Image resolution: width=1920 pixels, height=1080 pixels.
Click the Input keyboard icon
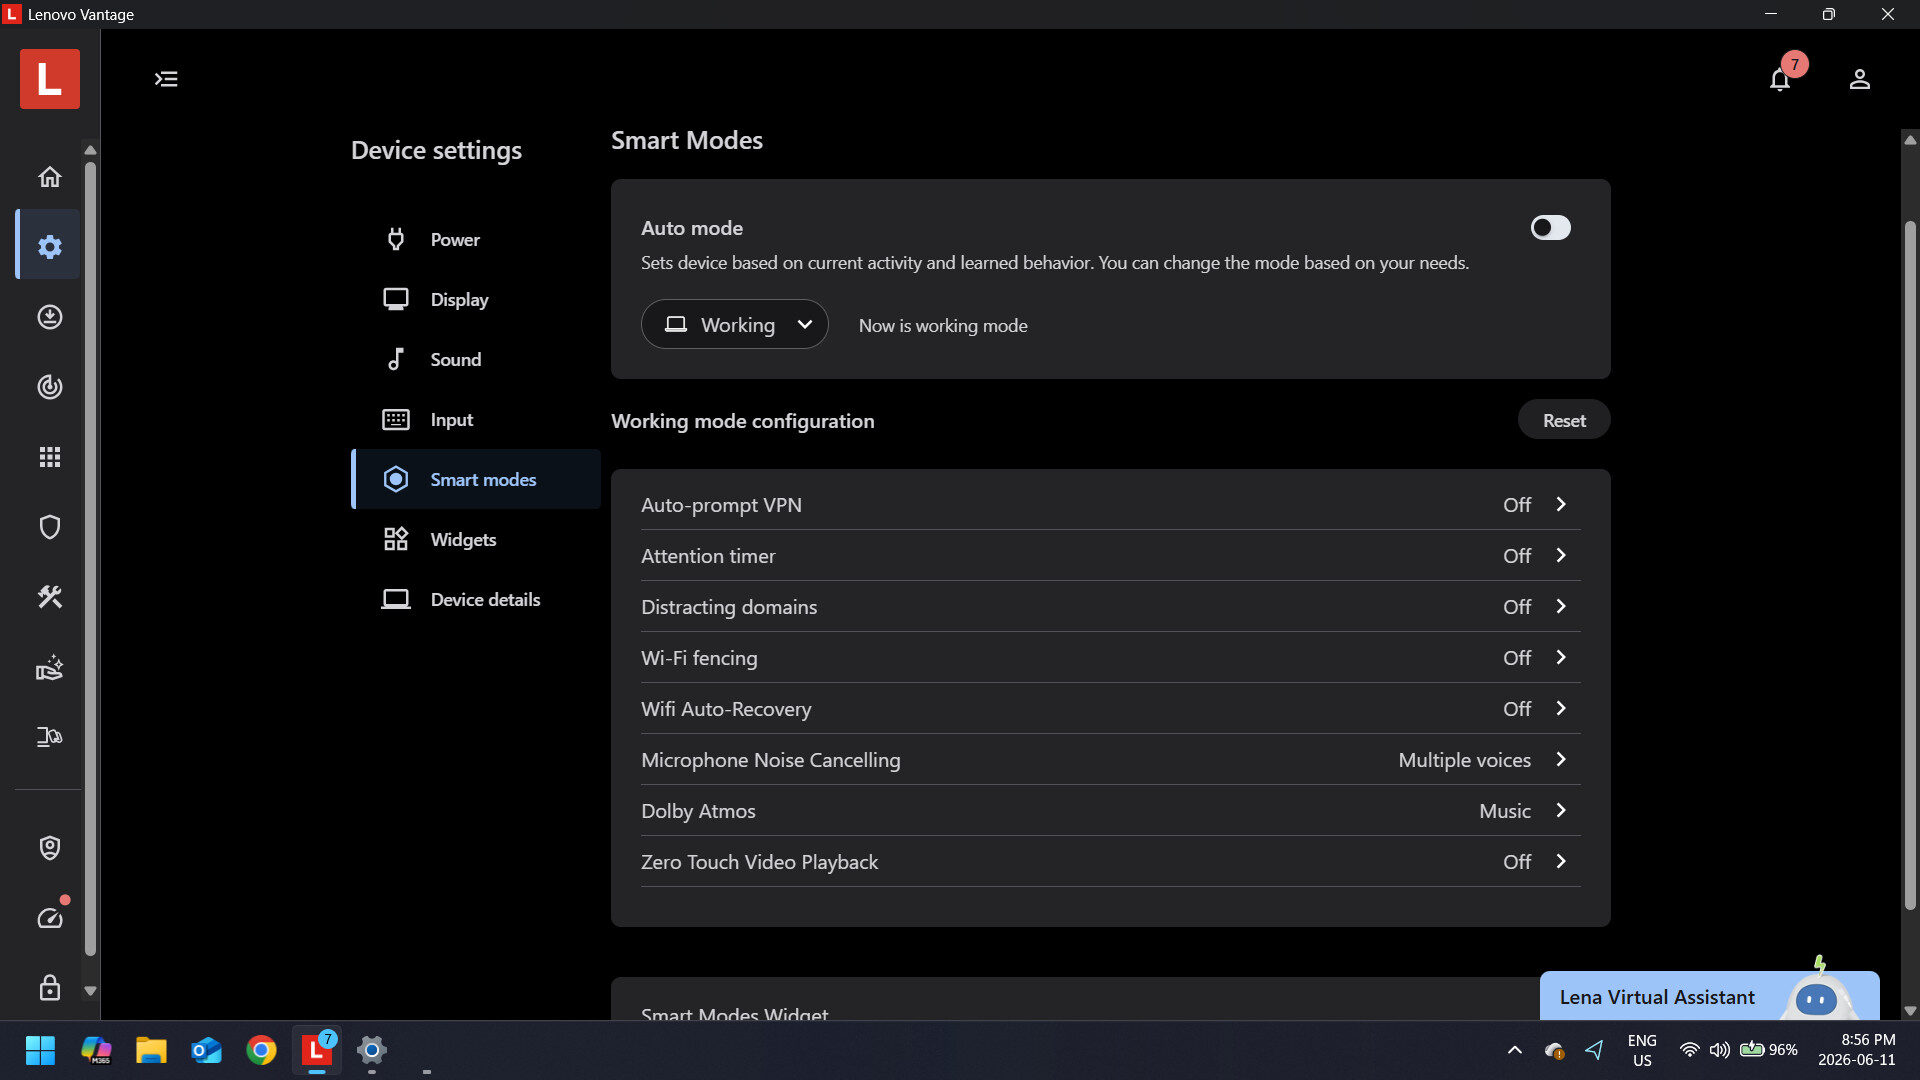pyautogui.click(x=396, y=419)
